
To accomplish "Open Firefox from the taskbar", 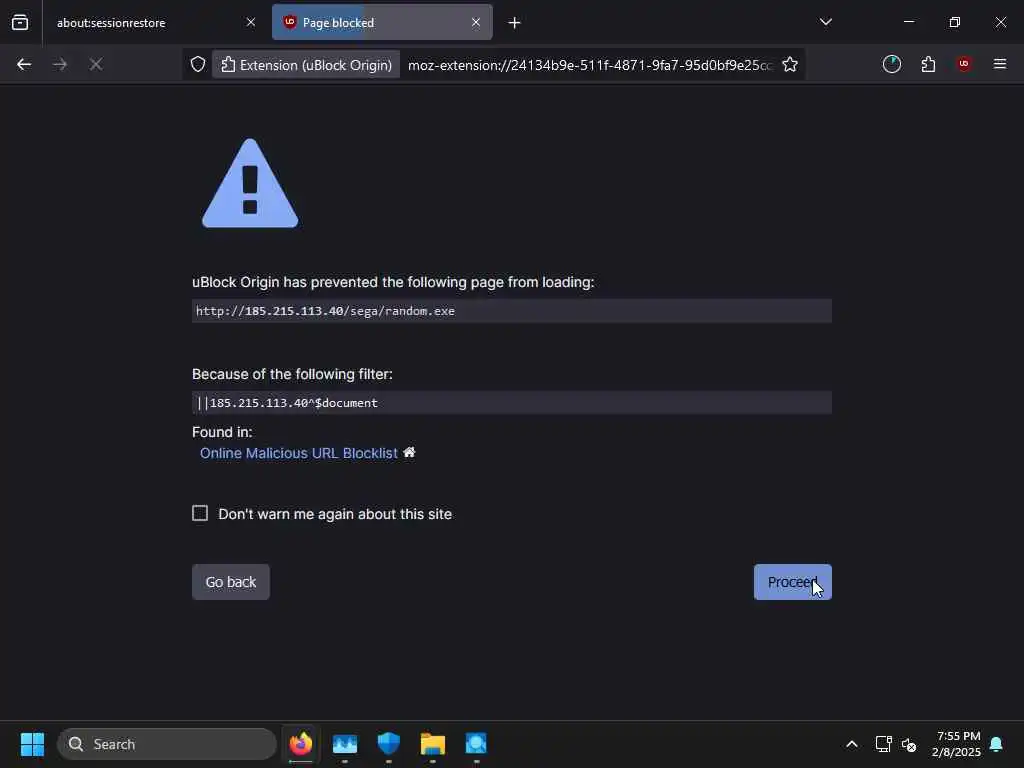I will point(300,744).
